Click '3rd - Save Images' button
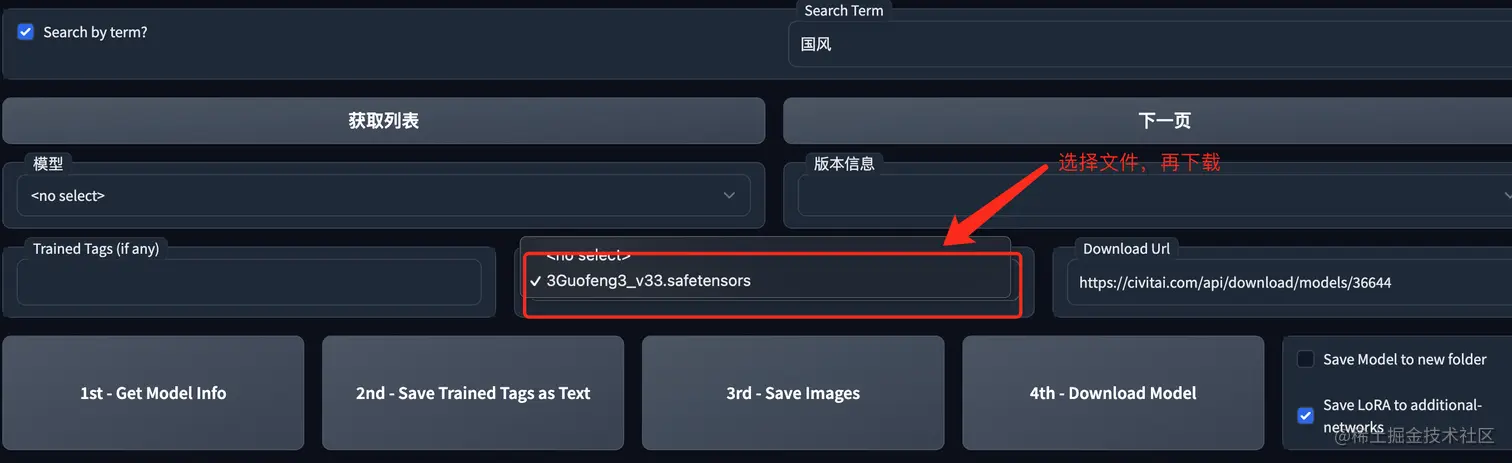This screenshot has height=463, width=1512. coord(793,393)
